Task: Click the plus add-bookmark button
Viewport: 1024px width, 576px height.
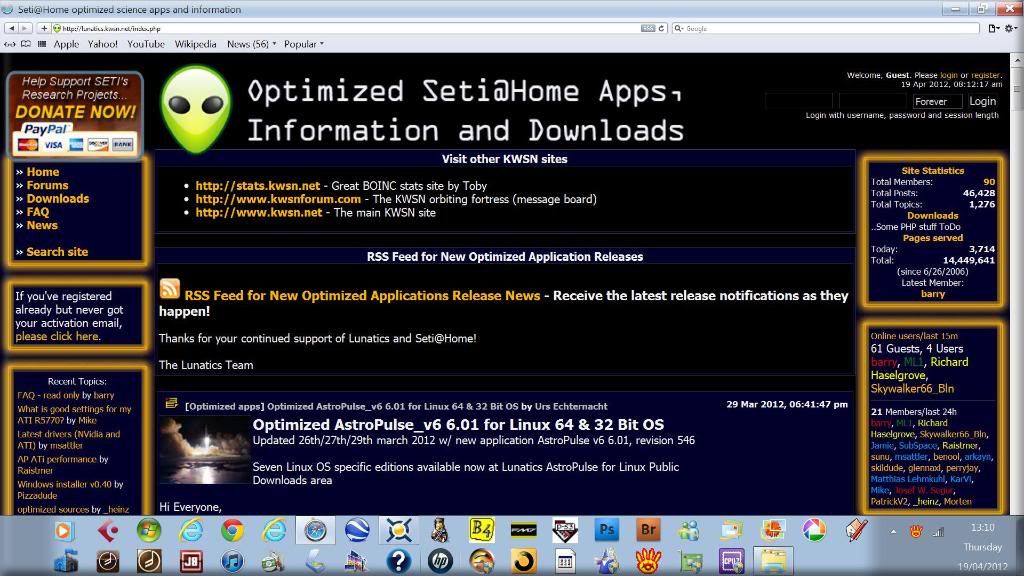Action: pos(44,28)
